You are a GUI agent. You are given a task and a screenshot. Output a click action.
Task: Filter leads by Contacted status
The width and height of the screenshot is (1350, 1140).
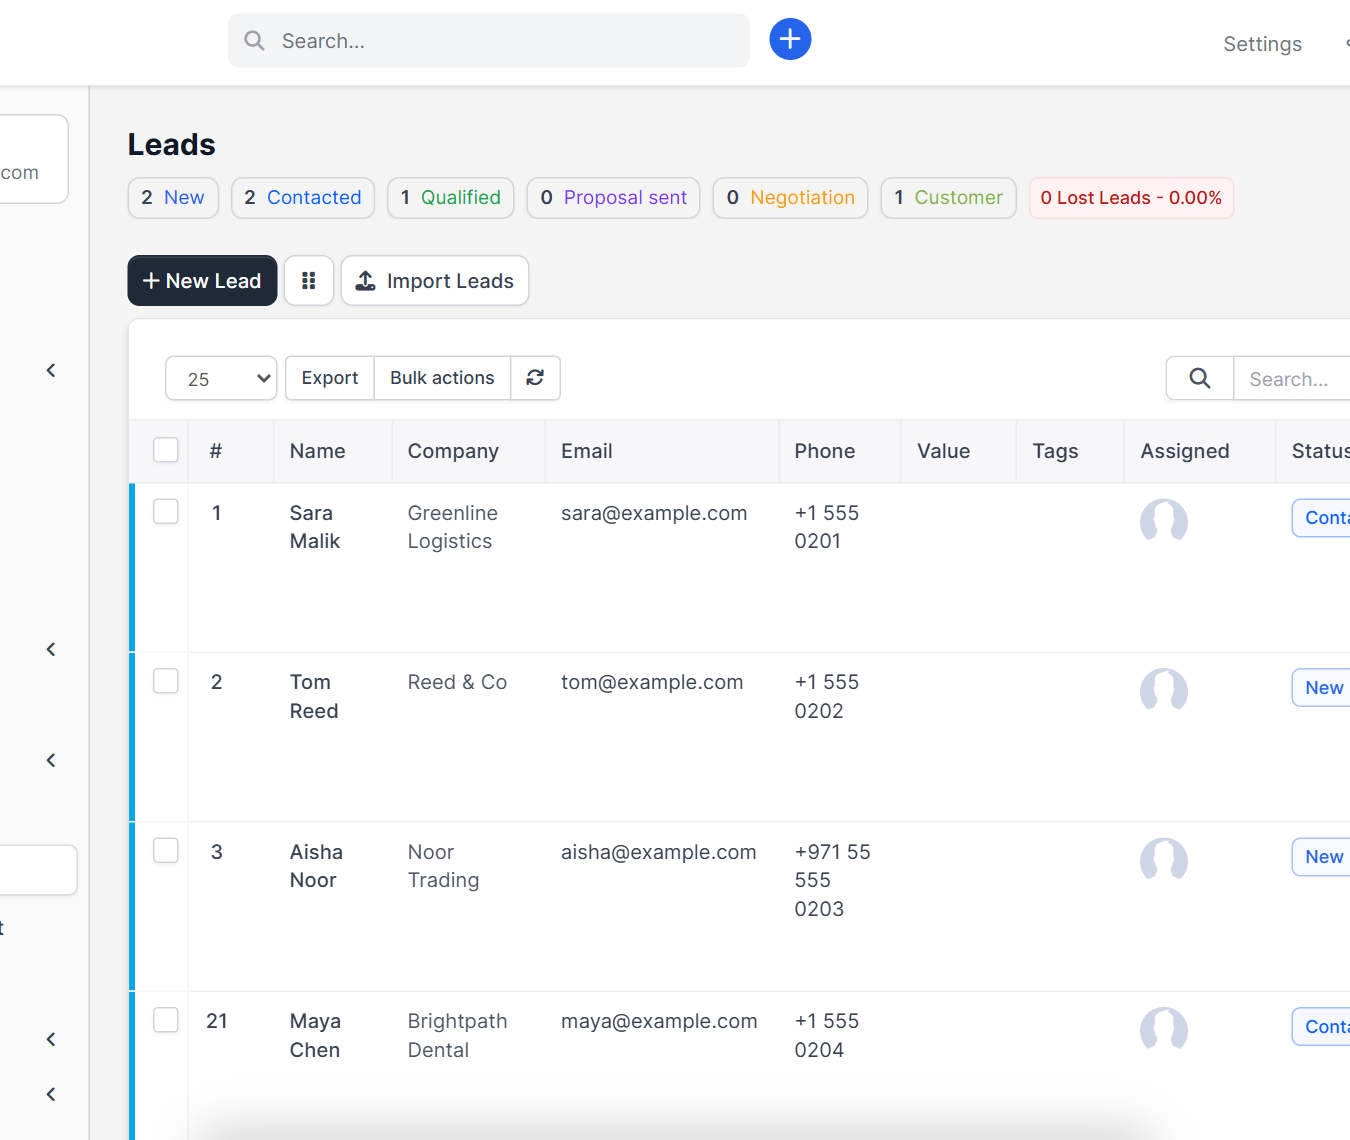[x=303, y=198]
